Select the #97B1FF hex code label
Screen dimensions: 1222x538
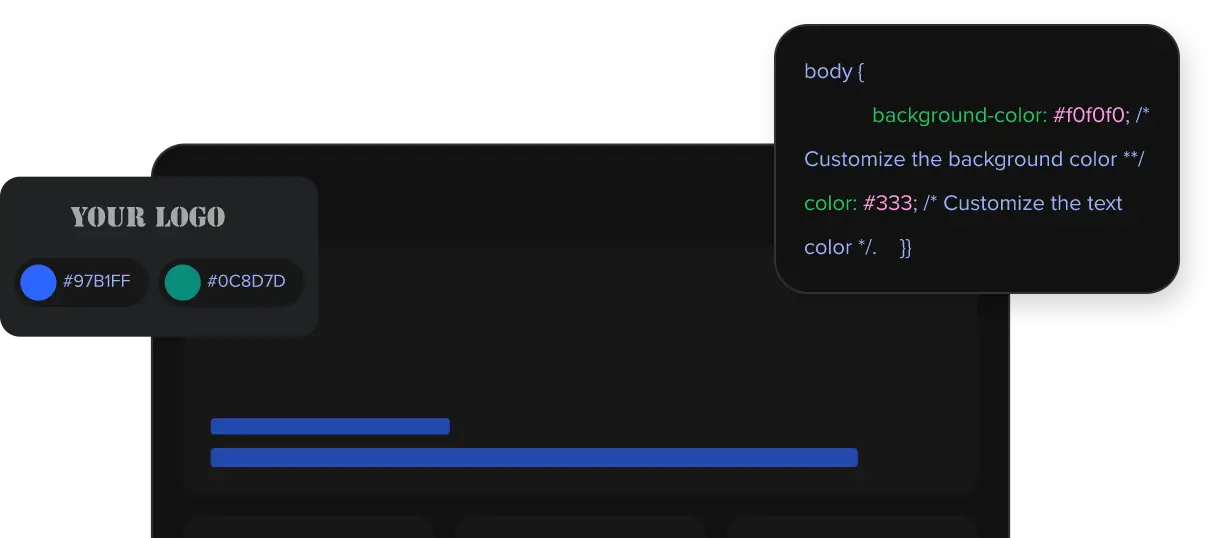coord(97,282)
